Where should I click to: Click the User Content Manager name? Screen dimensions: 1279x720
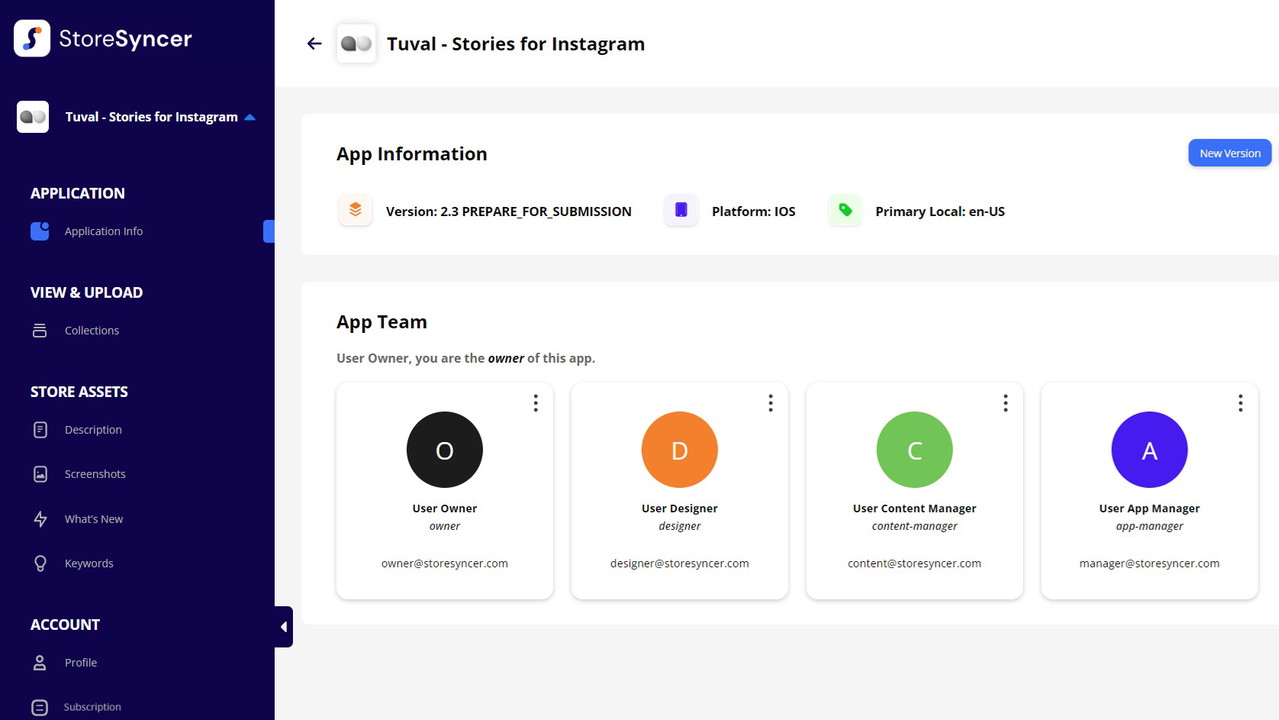tap(915, 508)
